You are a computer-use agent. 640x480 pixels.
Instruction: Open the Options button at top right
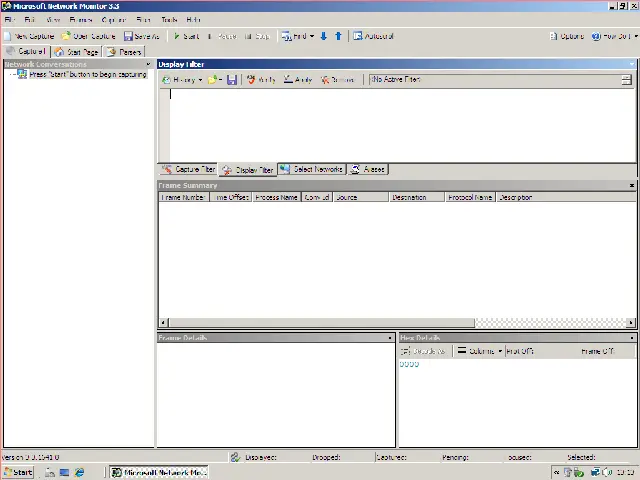[x=567, y=36]
